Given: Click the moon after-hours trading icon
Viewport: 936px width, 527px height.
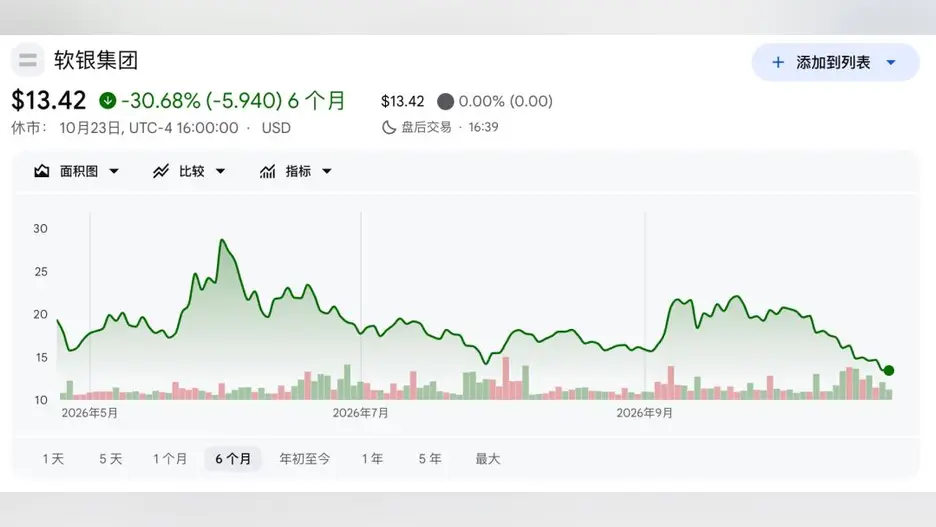Looking at the screenshot, I should [389, 127].
